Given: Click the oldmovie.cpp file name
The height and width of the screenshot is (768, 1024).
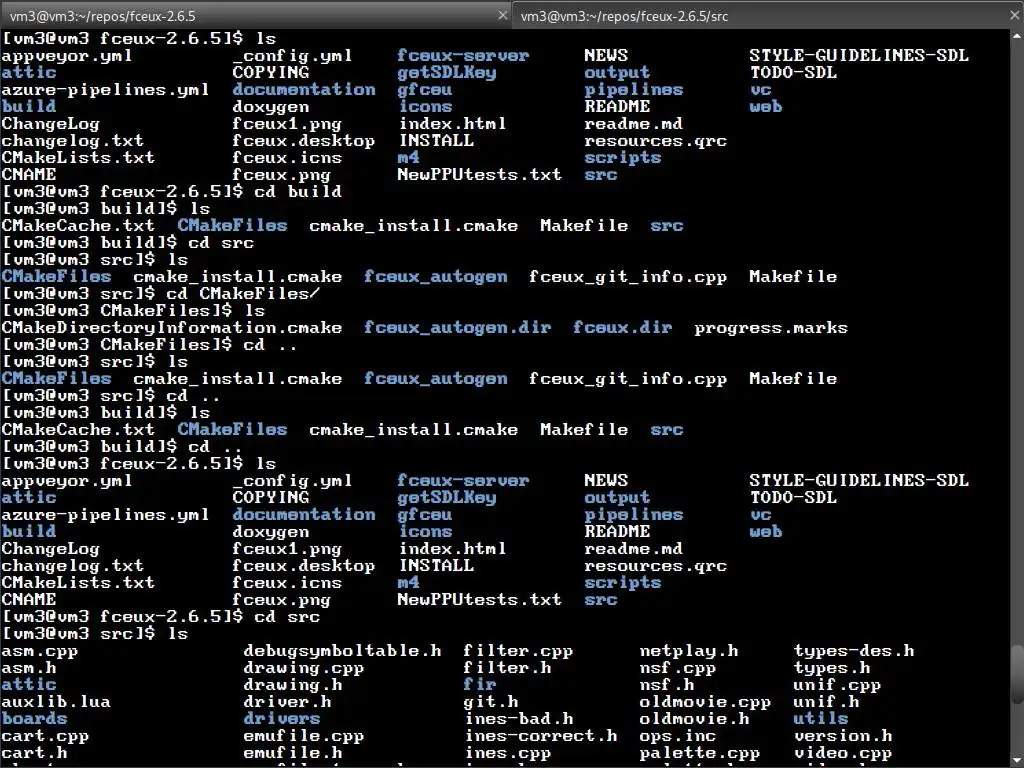Looking at the screenshot, I should tap(705, 702).
